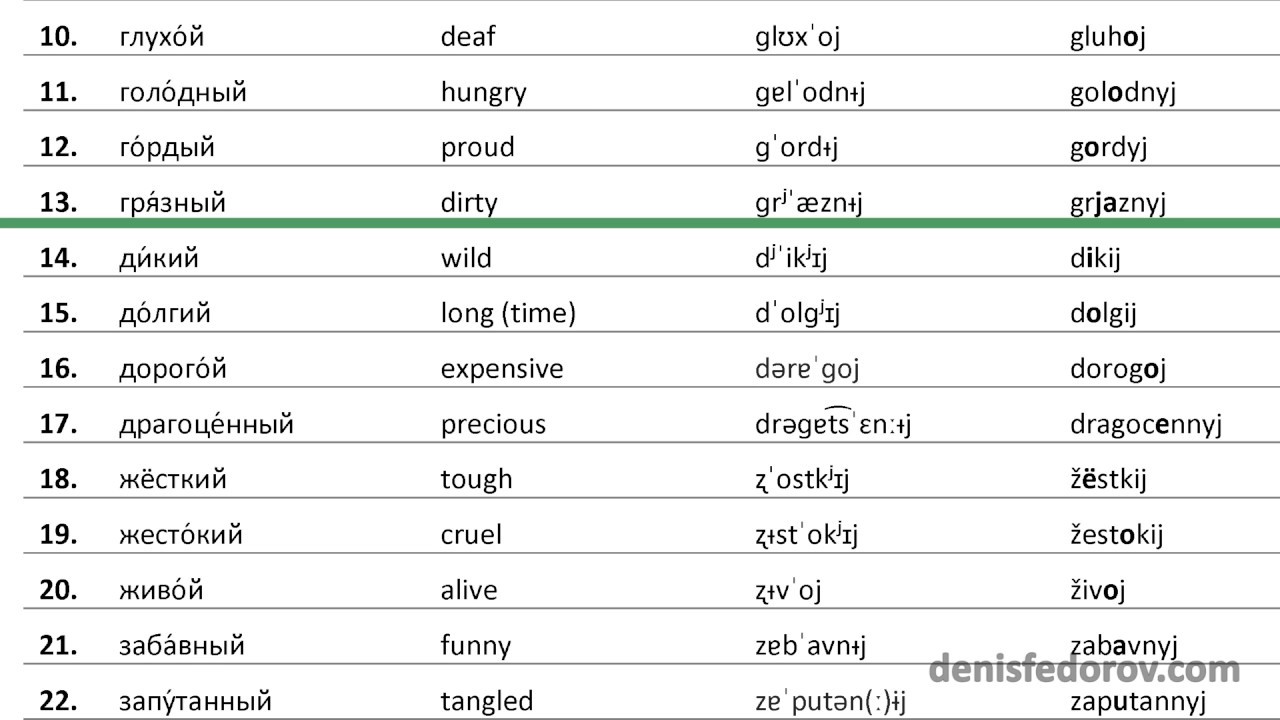Click the Russian word драгоце́нный

pos(206,424)
